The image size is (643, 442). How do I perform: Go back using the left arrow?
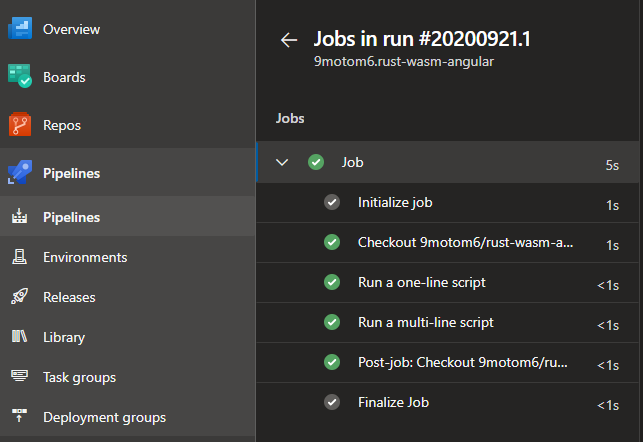tap(289, 40)
